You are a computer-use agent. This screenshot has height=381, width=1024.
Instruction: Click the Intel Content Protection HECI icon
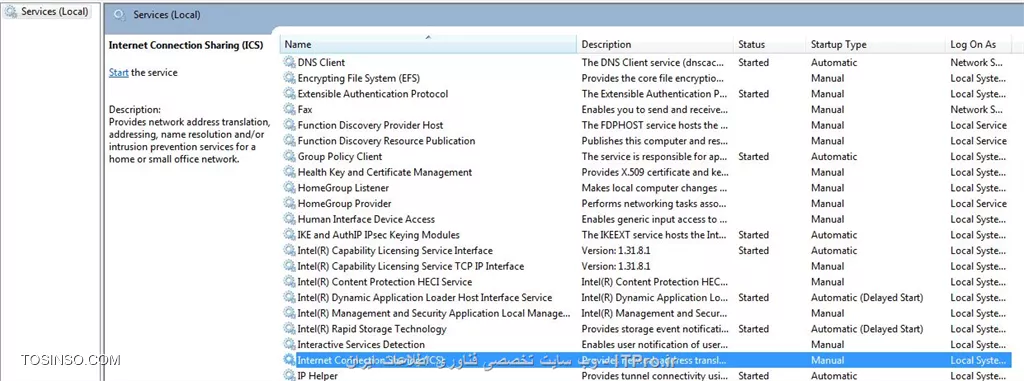point(289,282)
